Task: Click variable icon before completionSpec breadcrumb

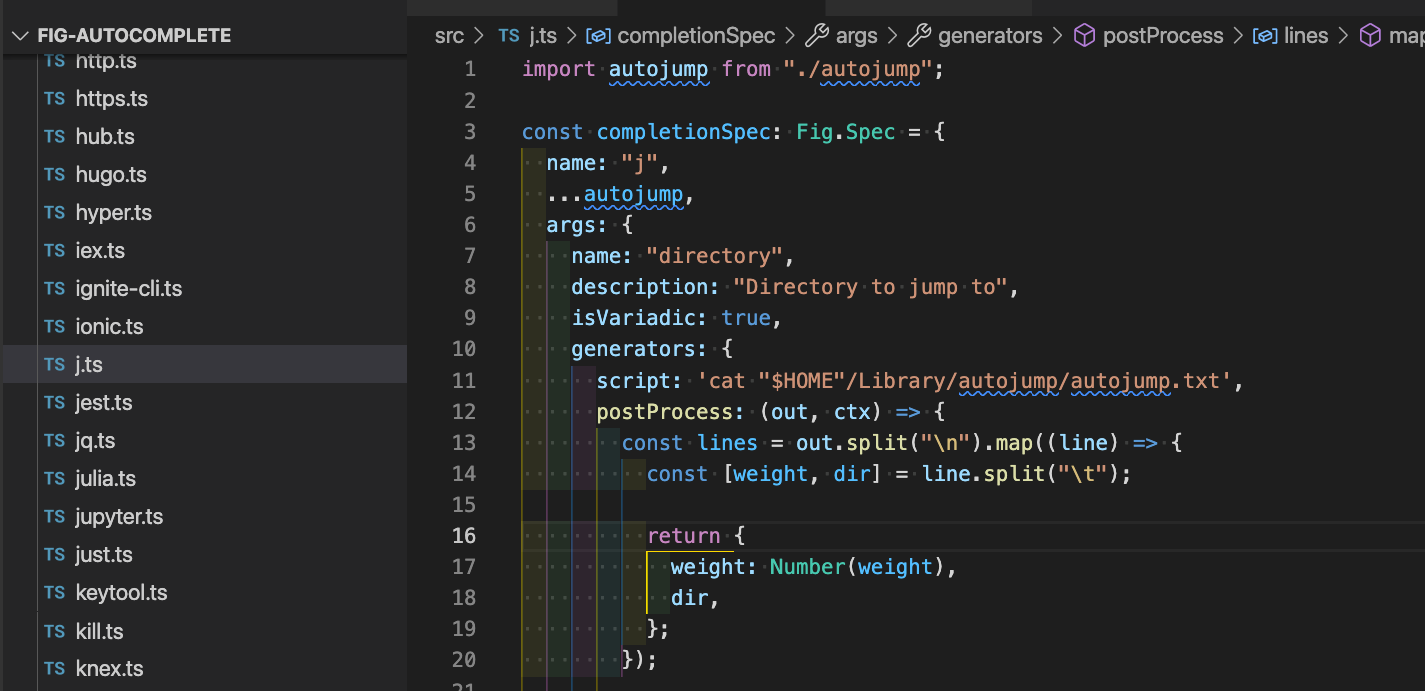Action: click(x=598, y=36)
